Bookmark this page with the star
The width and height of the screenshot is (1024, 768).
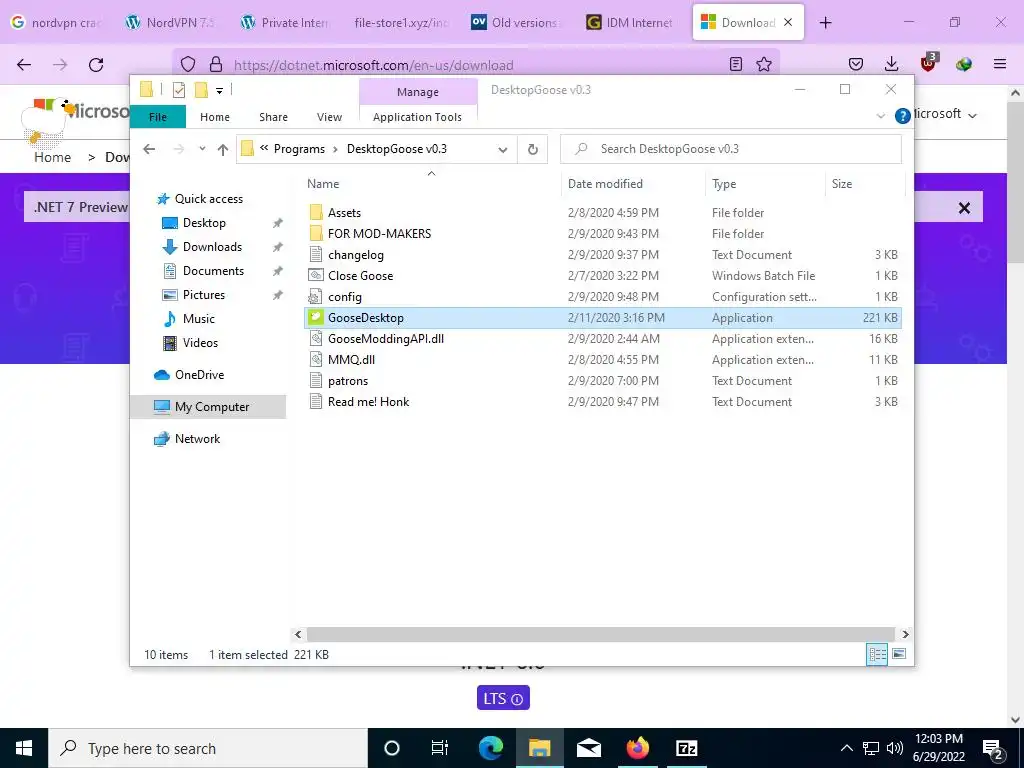point(763,64)
